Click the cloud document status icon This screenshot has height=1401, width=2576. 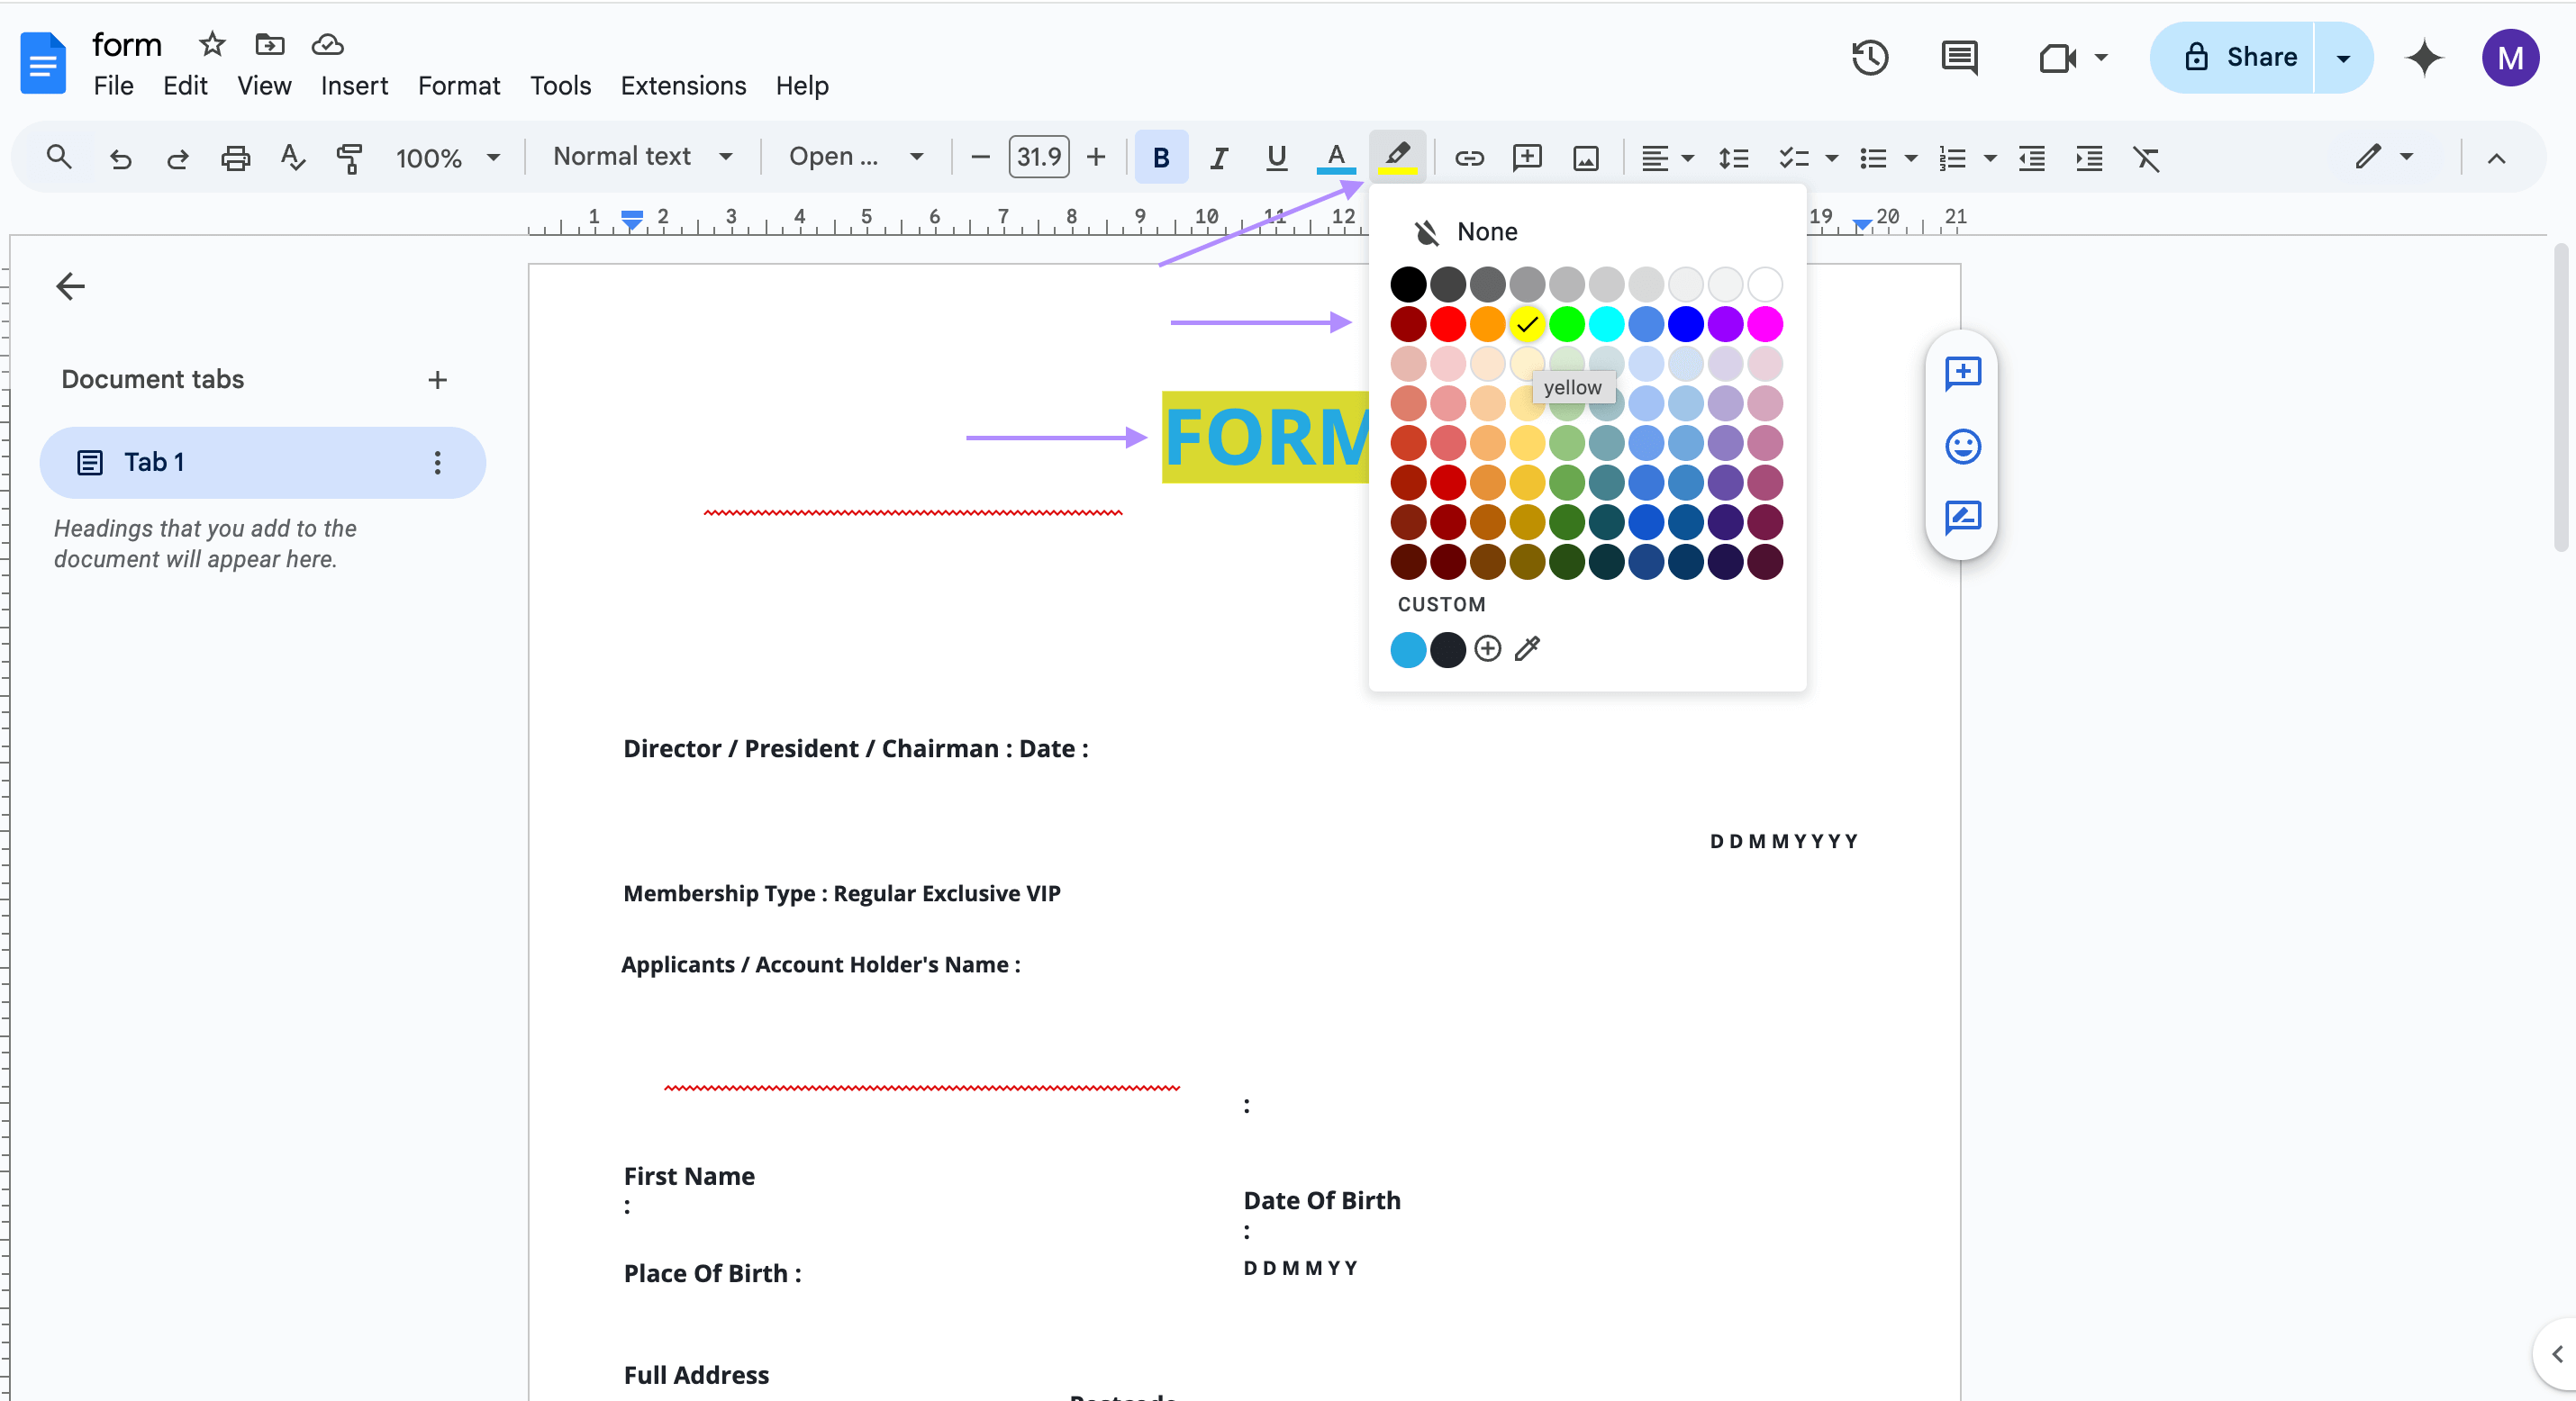pyautogui.click(x=328, y=44)
